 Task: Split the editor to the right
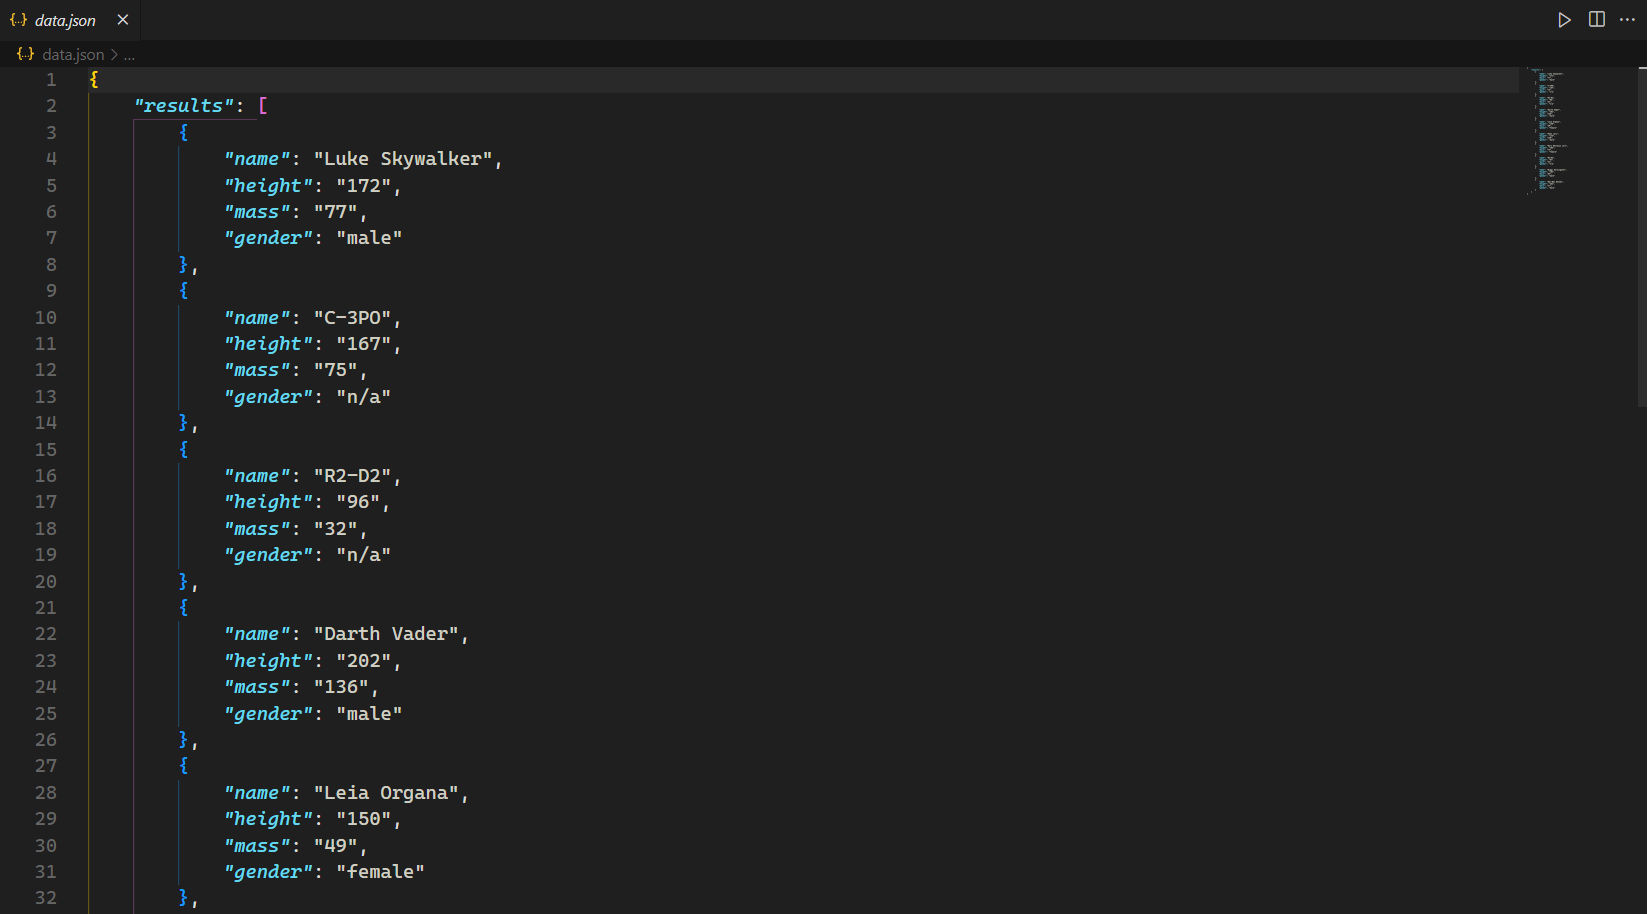1597,20
